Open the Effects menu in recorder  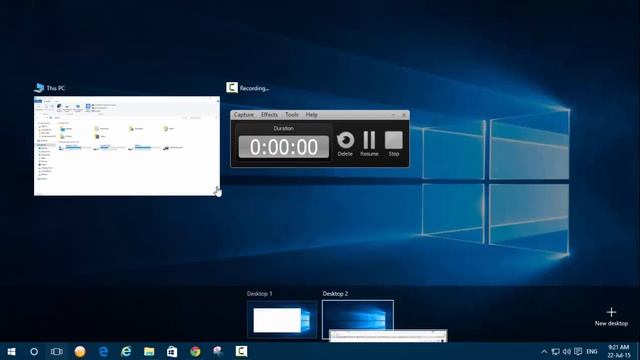(269, 115)
